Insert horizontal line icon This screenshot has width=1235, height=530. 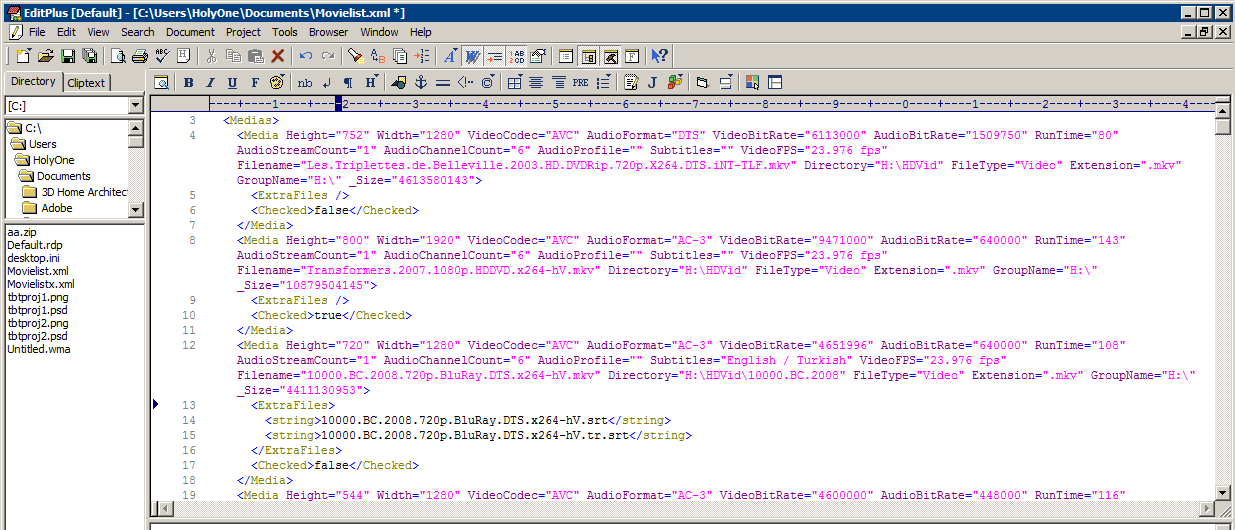(x=443, y=82)
